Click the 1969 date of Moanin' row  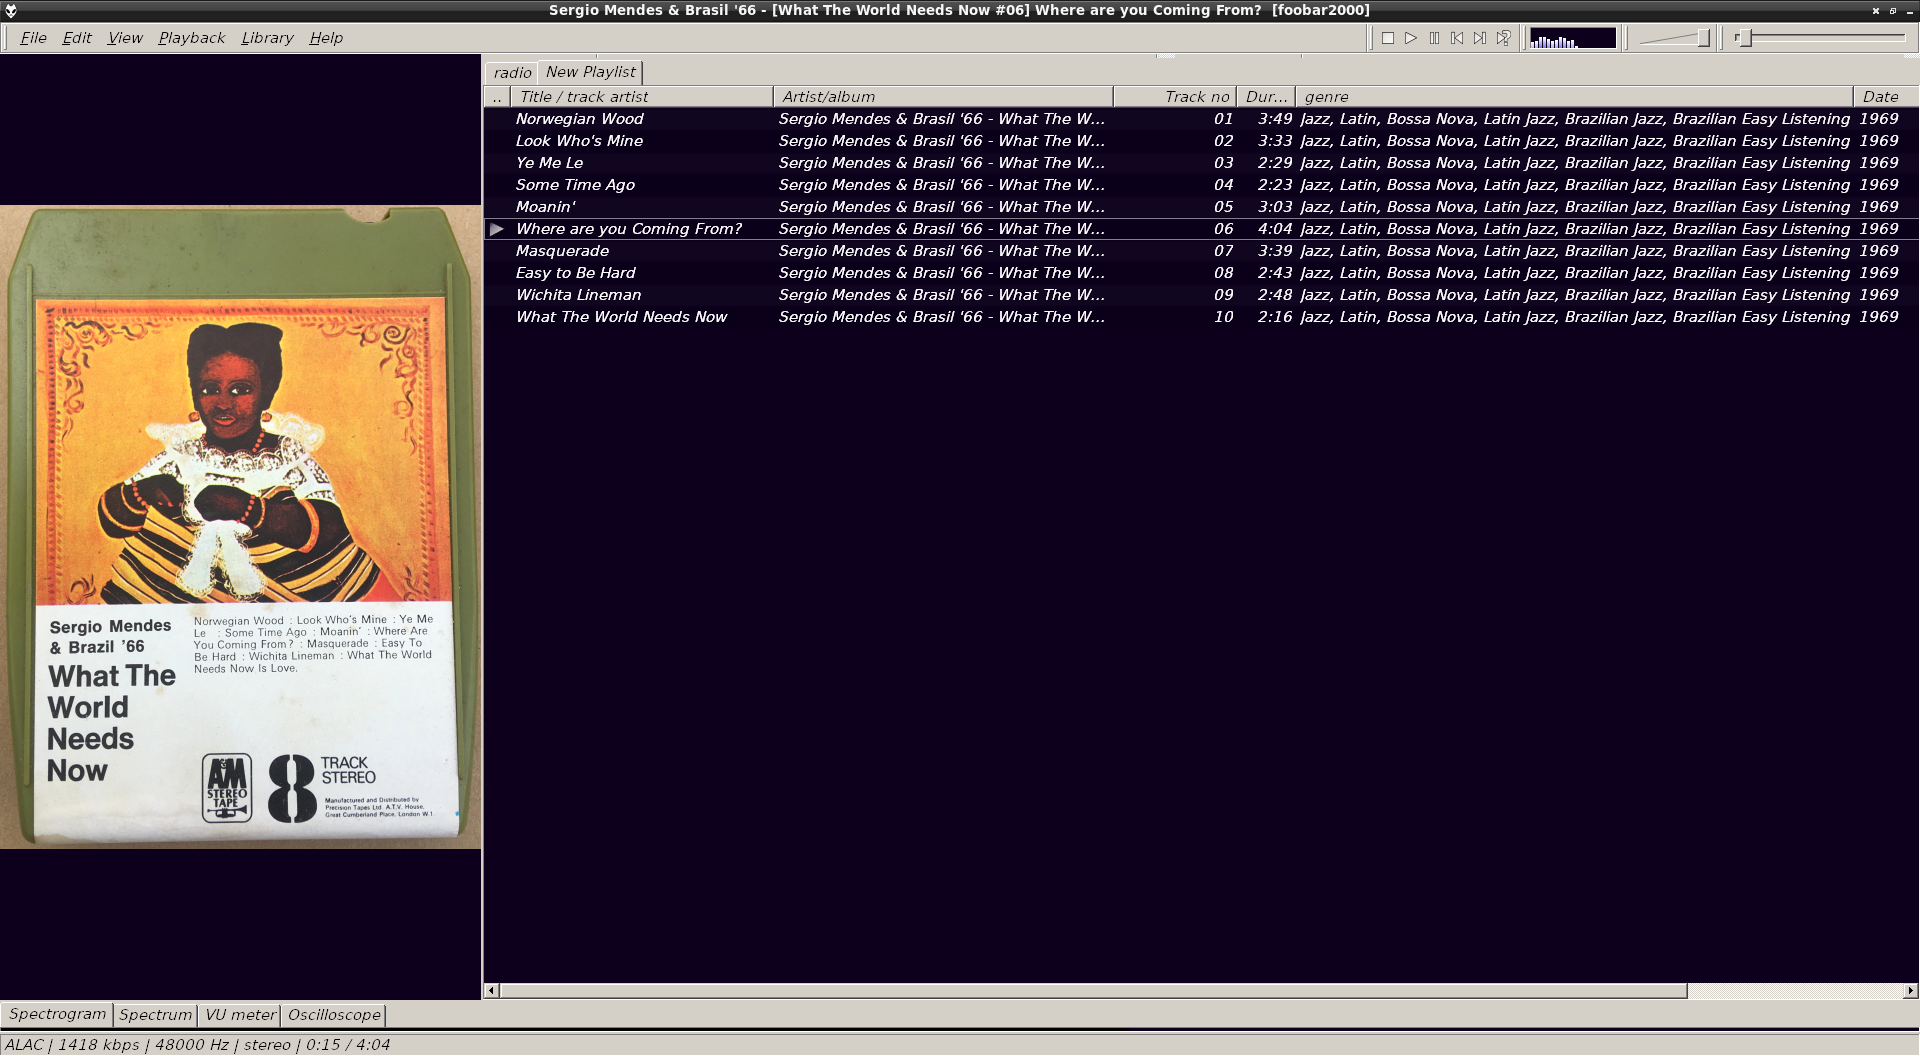[1879, 207]
